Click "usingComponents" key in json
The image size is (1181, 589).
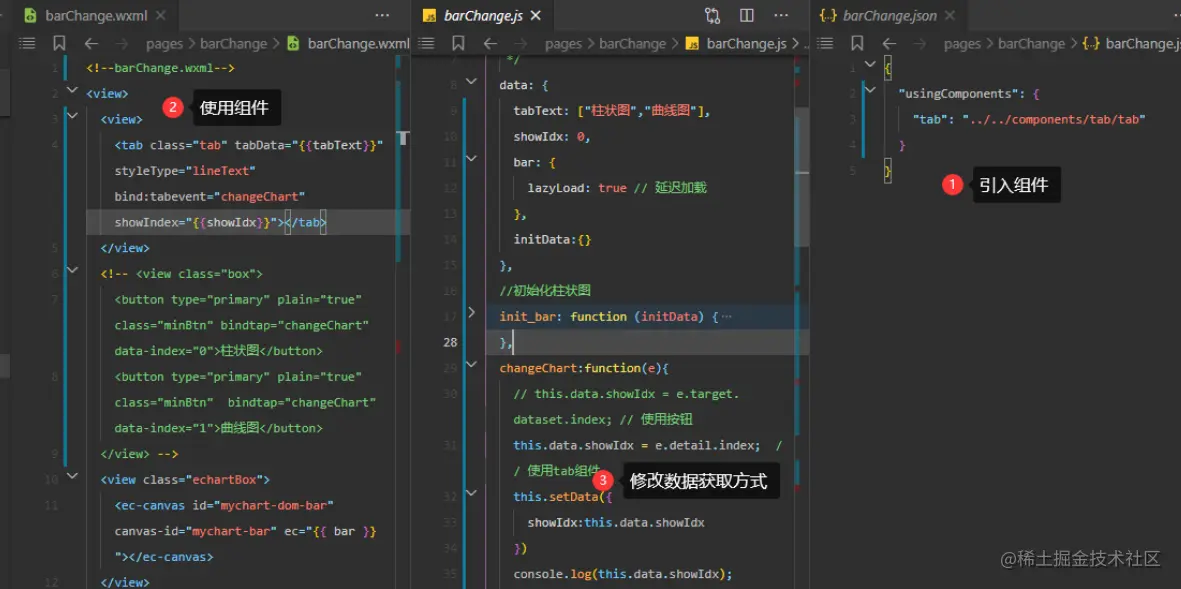(x=958, y=94)
